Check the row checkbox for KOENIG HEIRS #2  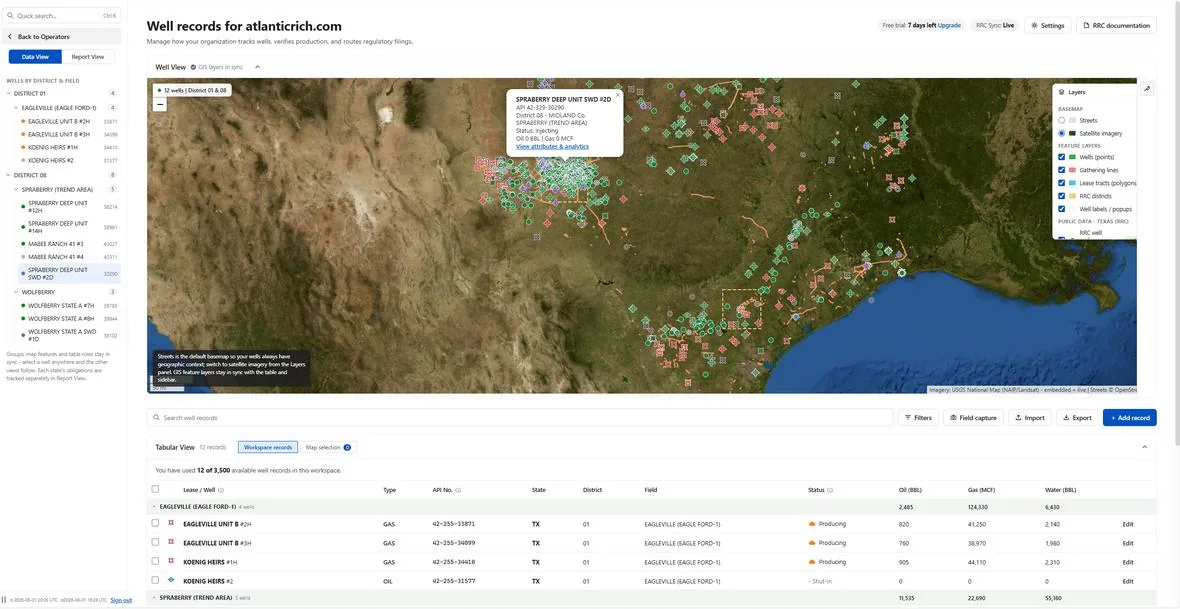[155, 580]
